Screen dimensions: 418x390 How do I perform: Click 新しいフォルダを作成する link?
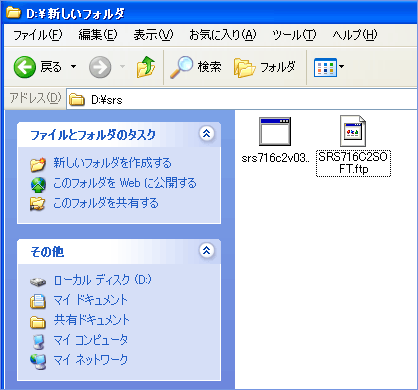pyautogui.click(x=112, y=163)
